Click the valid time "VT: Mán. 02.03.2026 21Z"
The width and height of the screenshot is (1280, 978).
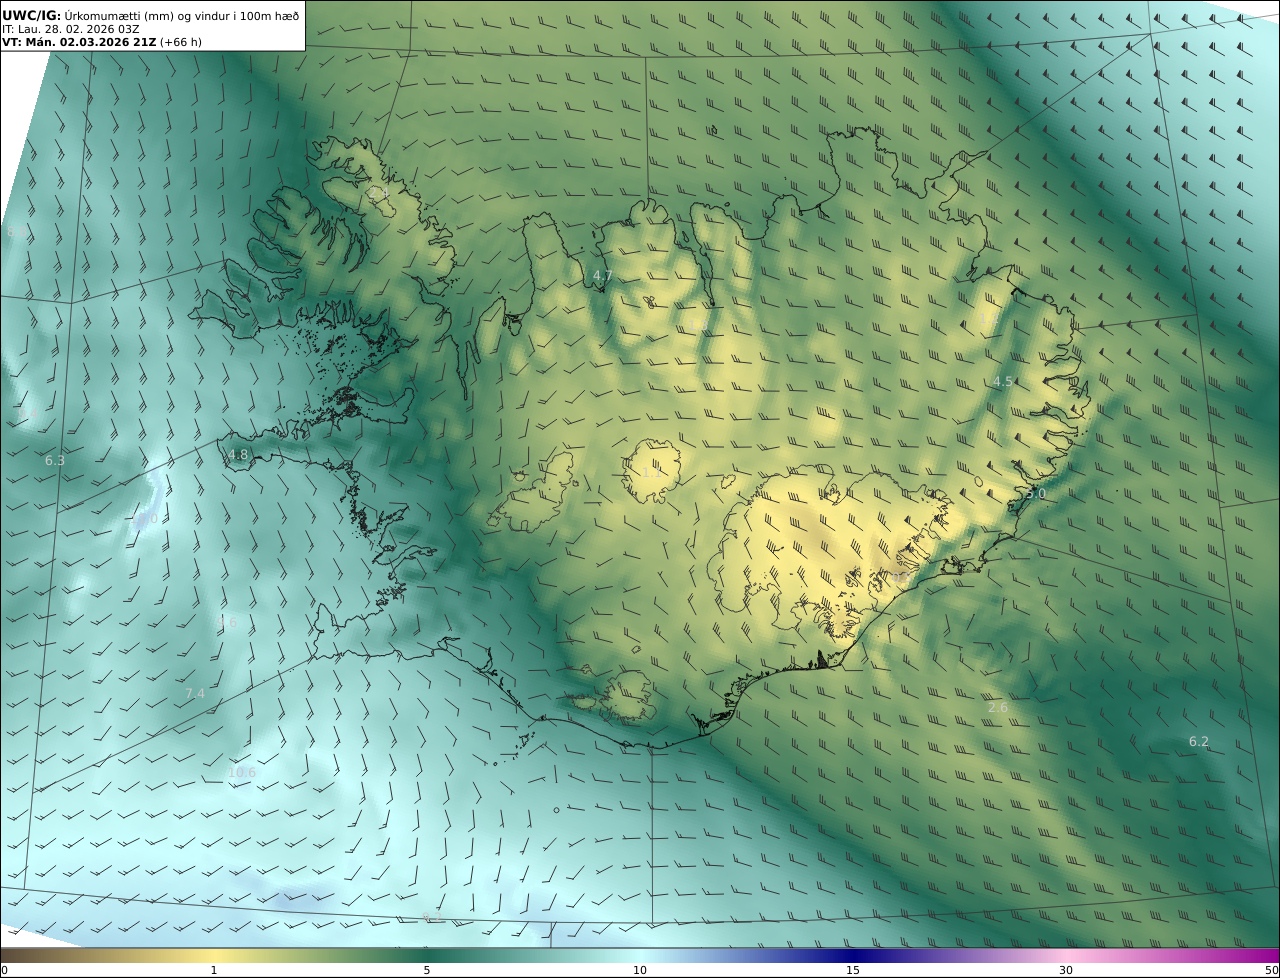click(78, 42)
